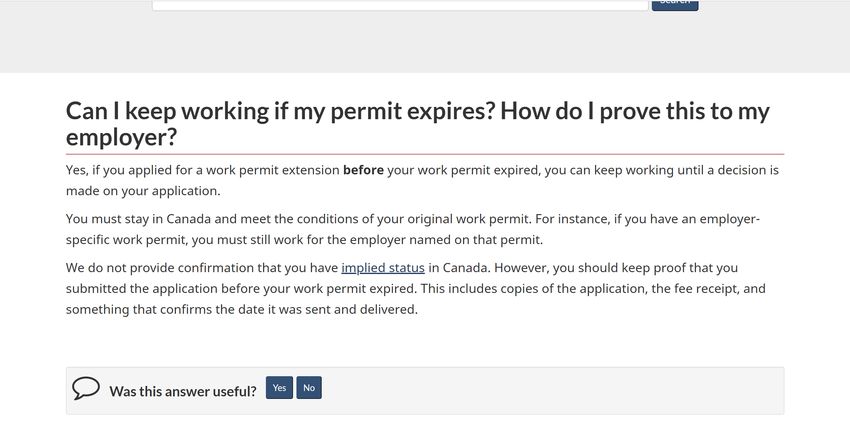Click the paragraph starting "Yes, if you applied"

(x=422, y=180)
